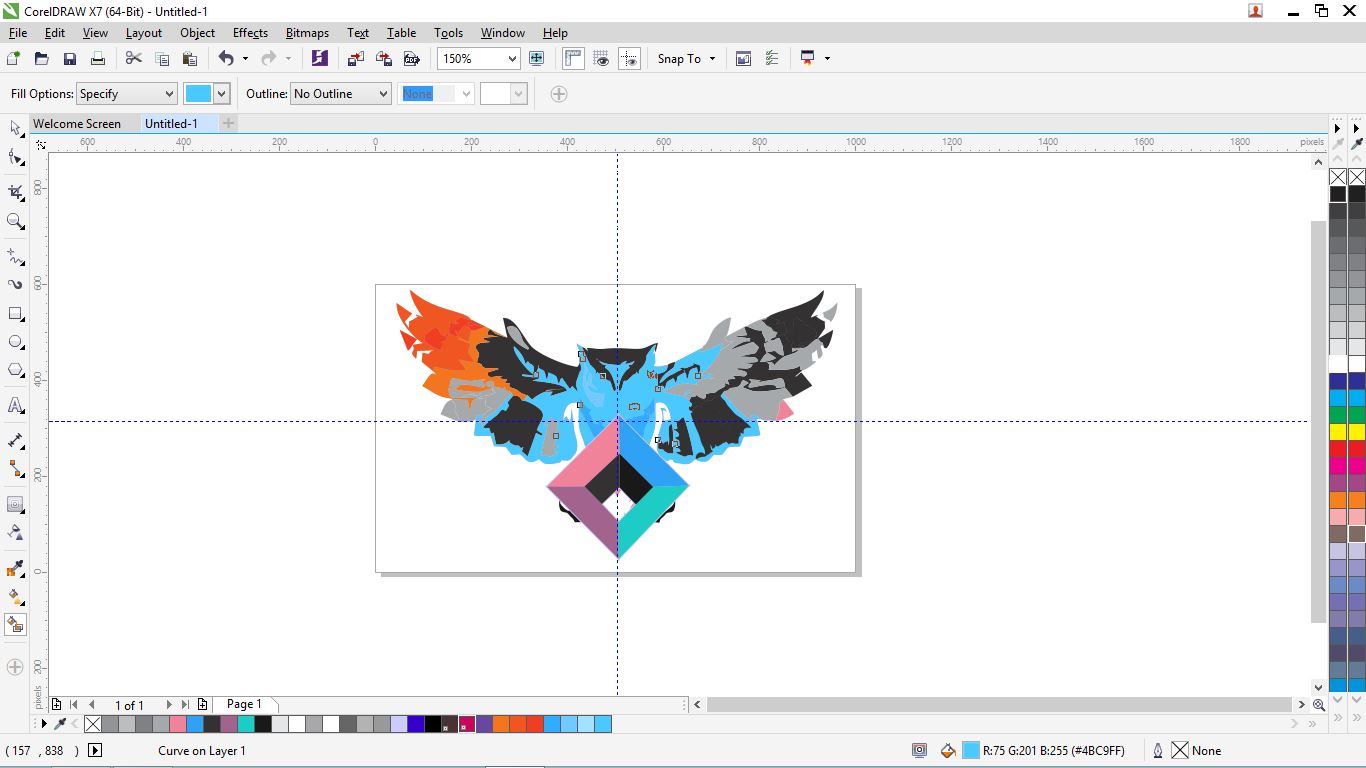Click the Print icon
Viewport: 1366px width, 768px height.
[x=97, y=59]
